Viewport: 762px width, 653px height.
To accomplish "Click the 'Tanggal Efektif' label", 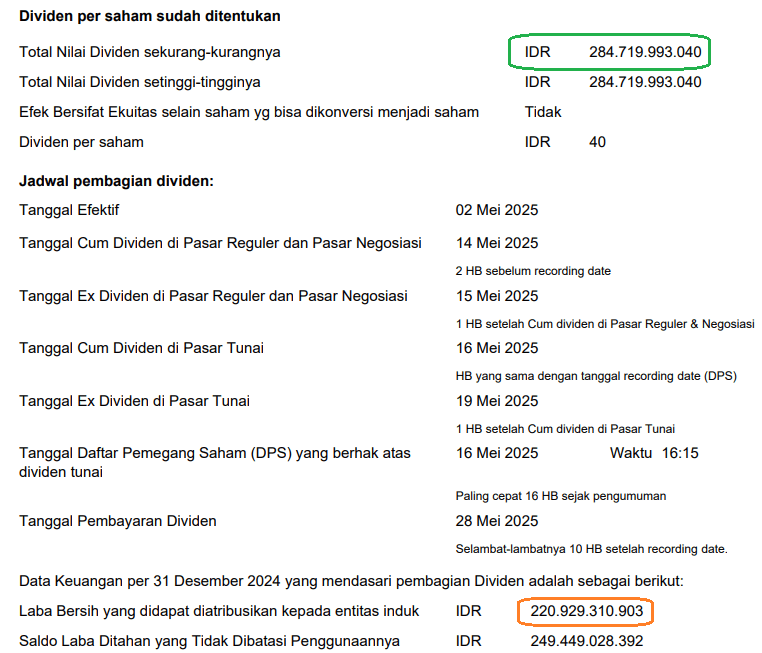I will pyautogui.click(x=69, y=210).
